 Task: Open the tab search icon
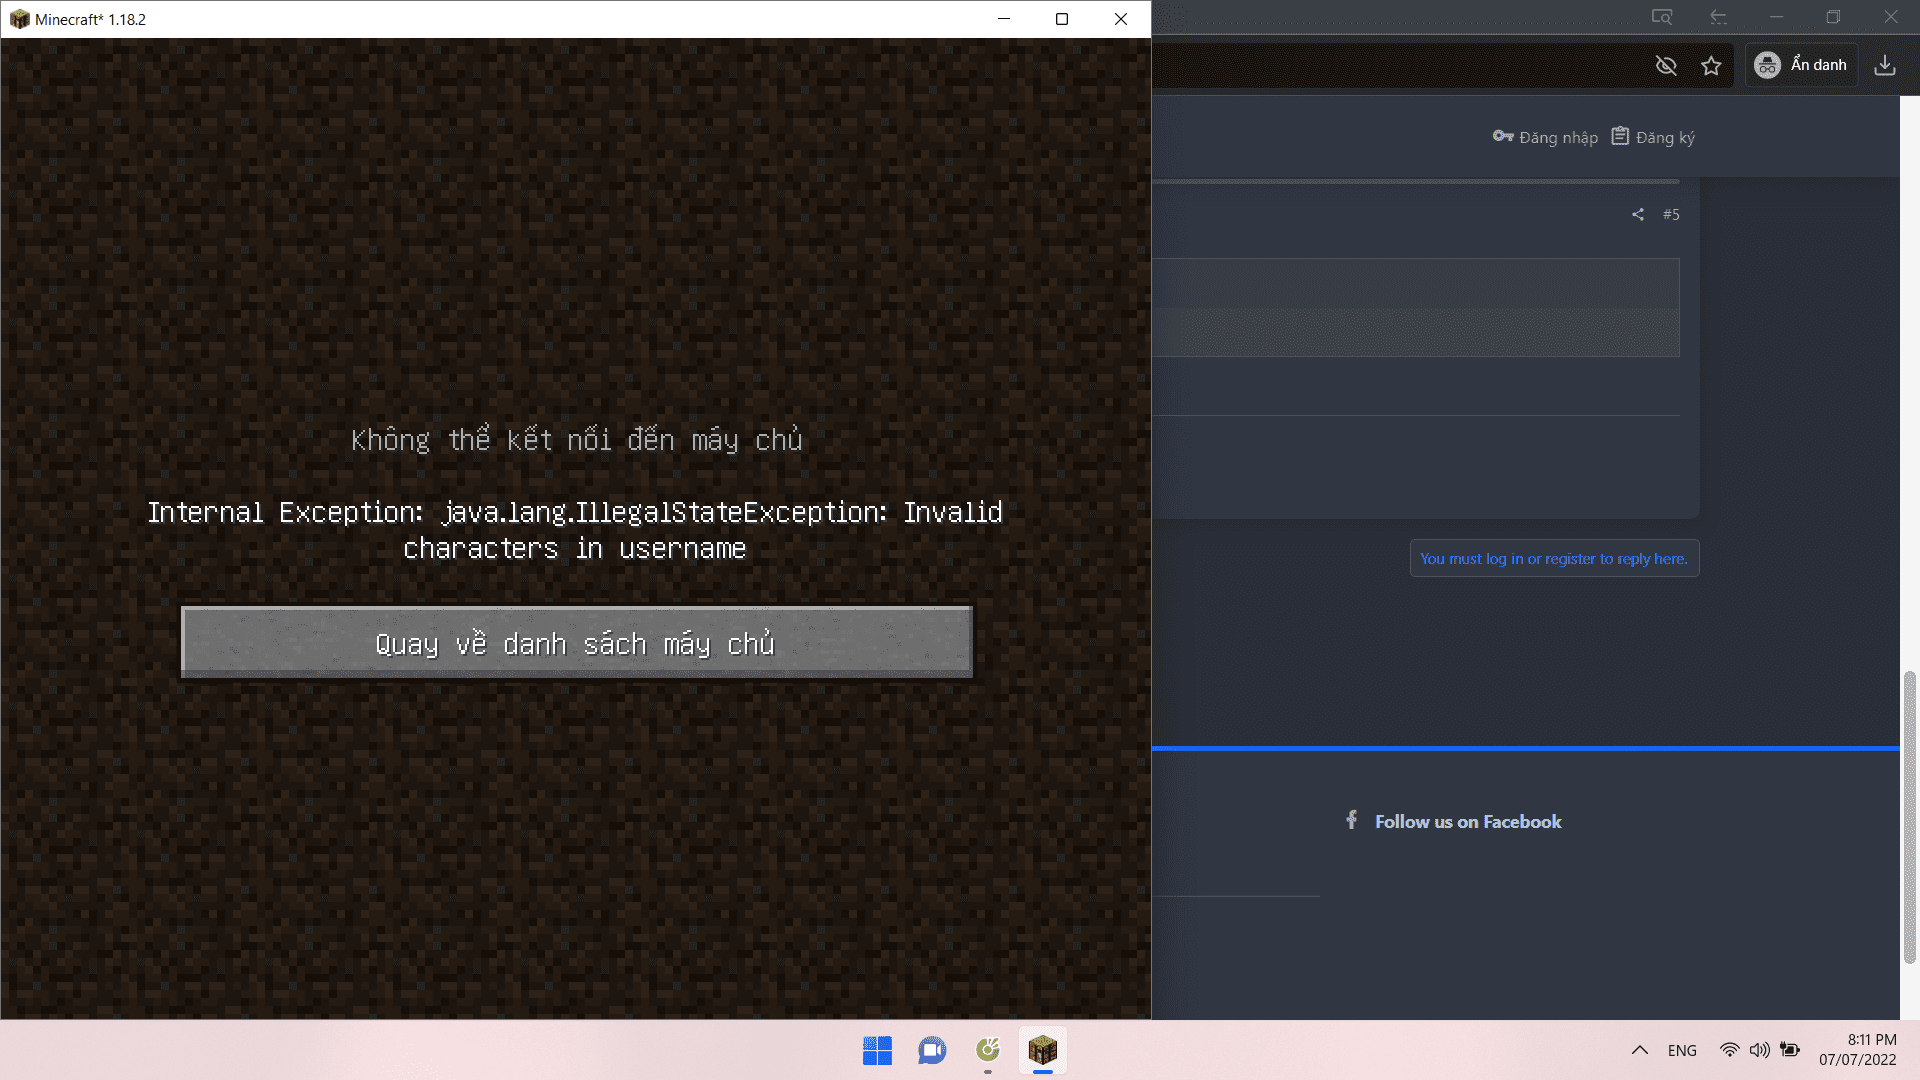click(1661, 17)
